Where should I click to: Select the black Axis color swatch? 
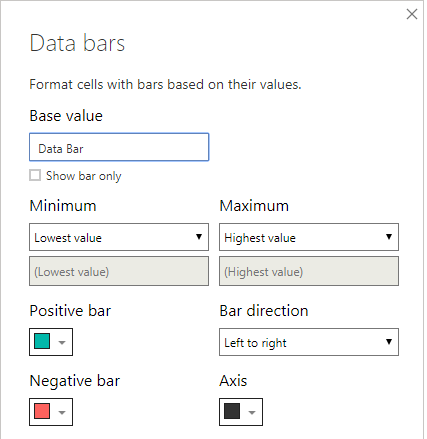tap(232, 412)
